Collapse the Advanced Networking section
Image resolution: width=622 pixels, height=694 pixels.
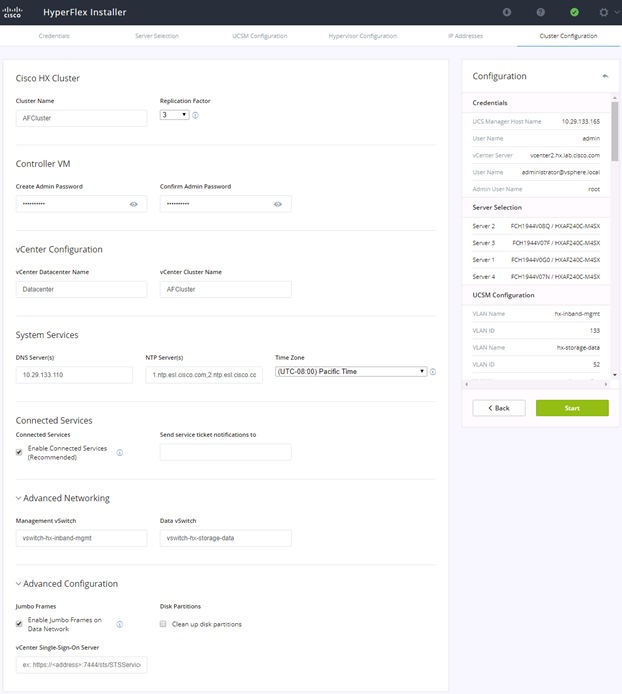pyautogui.click(x=19, y=498)
